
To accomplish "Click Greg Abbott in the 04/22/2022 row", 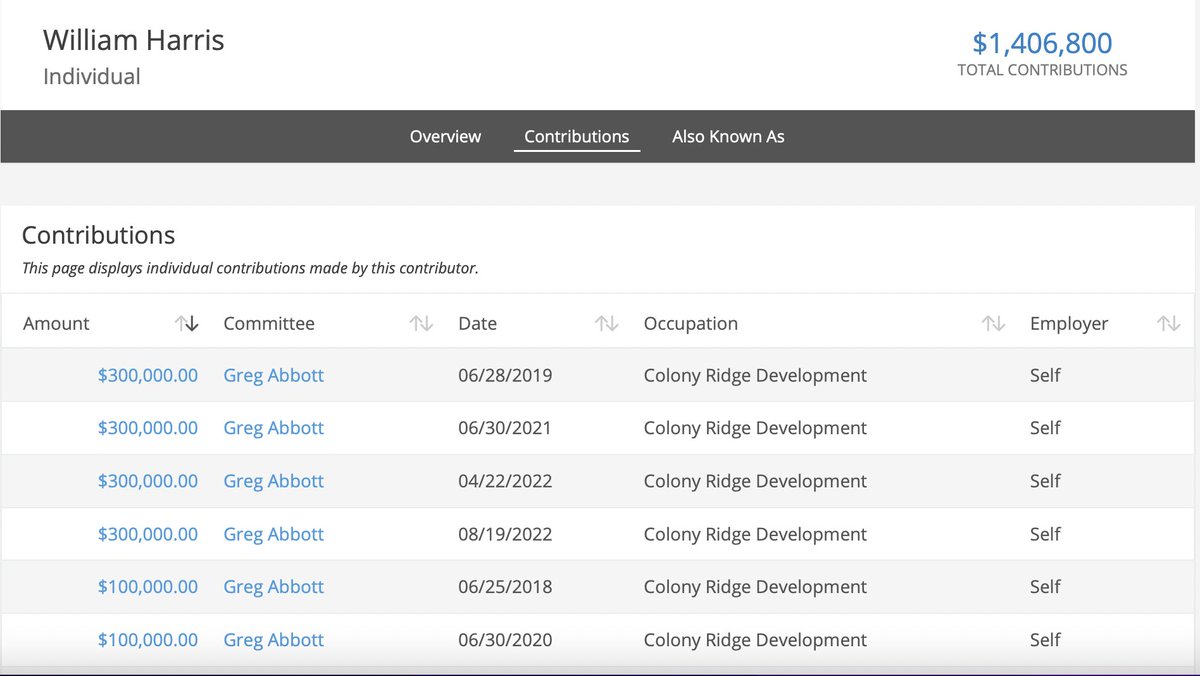I will (273, 481).
